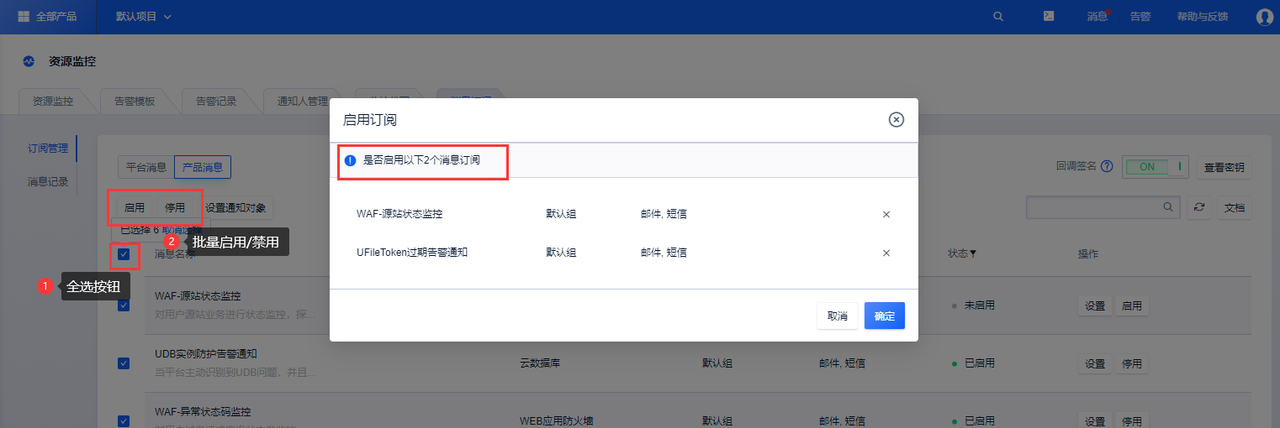The width and height of the screenshot is (1280, 428).
Task: Uncheck the UDB实例防护告警通知 row checkbox
Action: click(124, 363)
